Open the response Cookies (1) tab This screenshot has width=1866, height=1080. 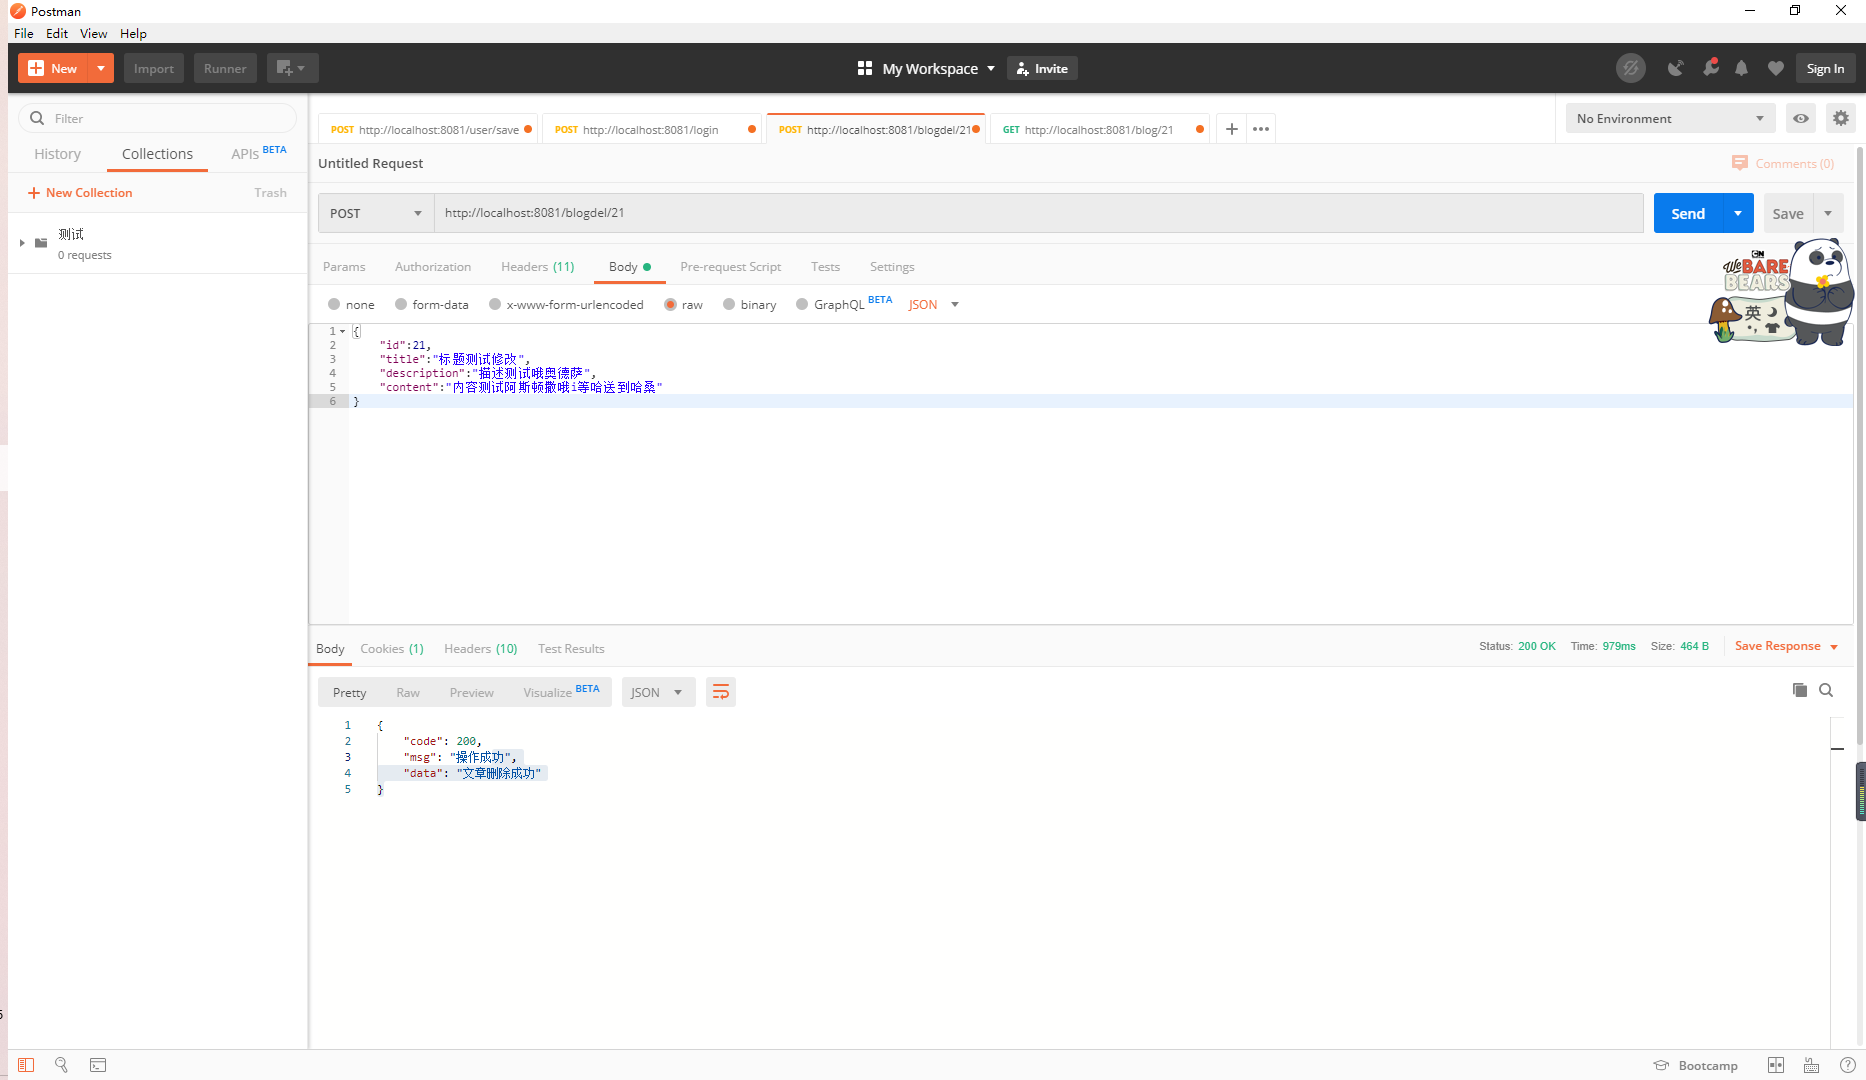pos(392,649)
